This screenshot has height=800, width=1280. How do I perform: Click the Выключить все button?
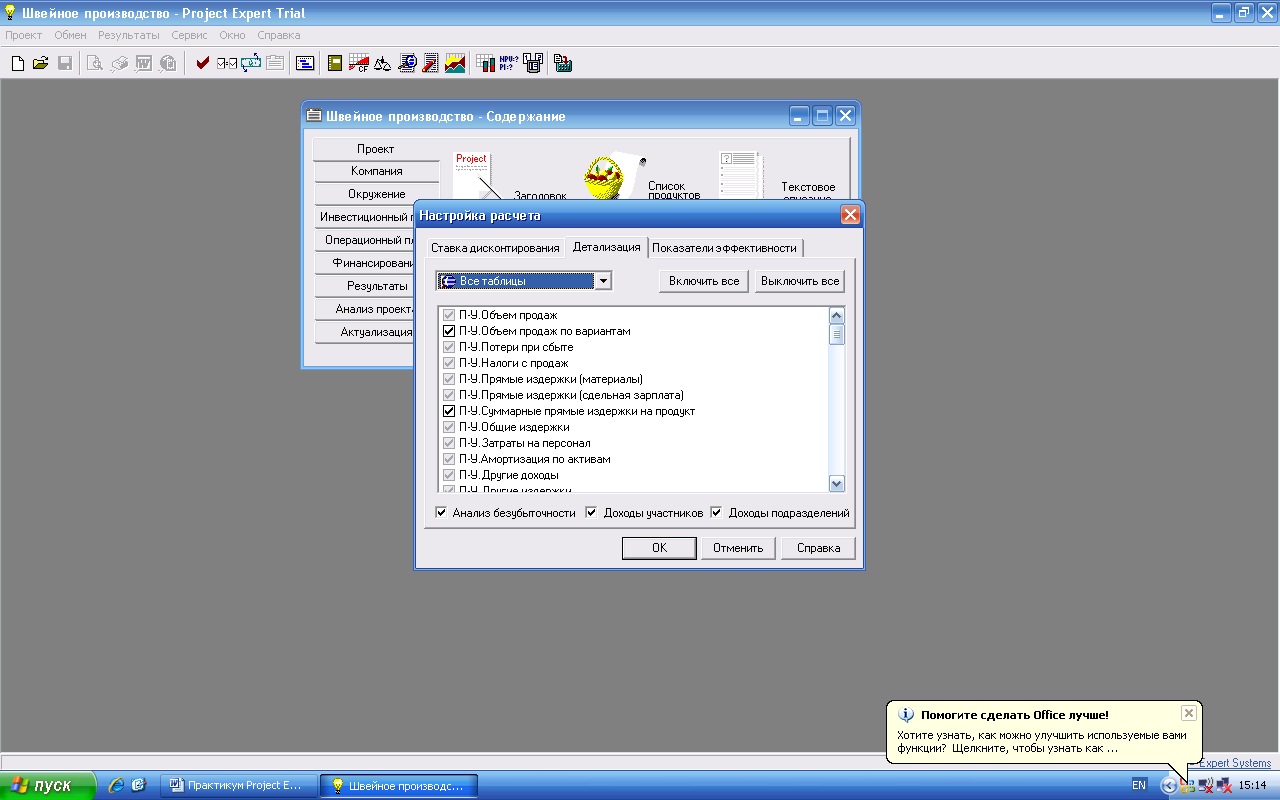click(x=800, y=281)
